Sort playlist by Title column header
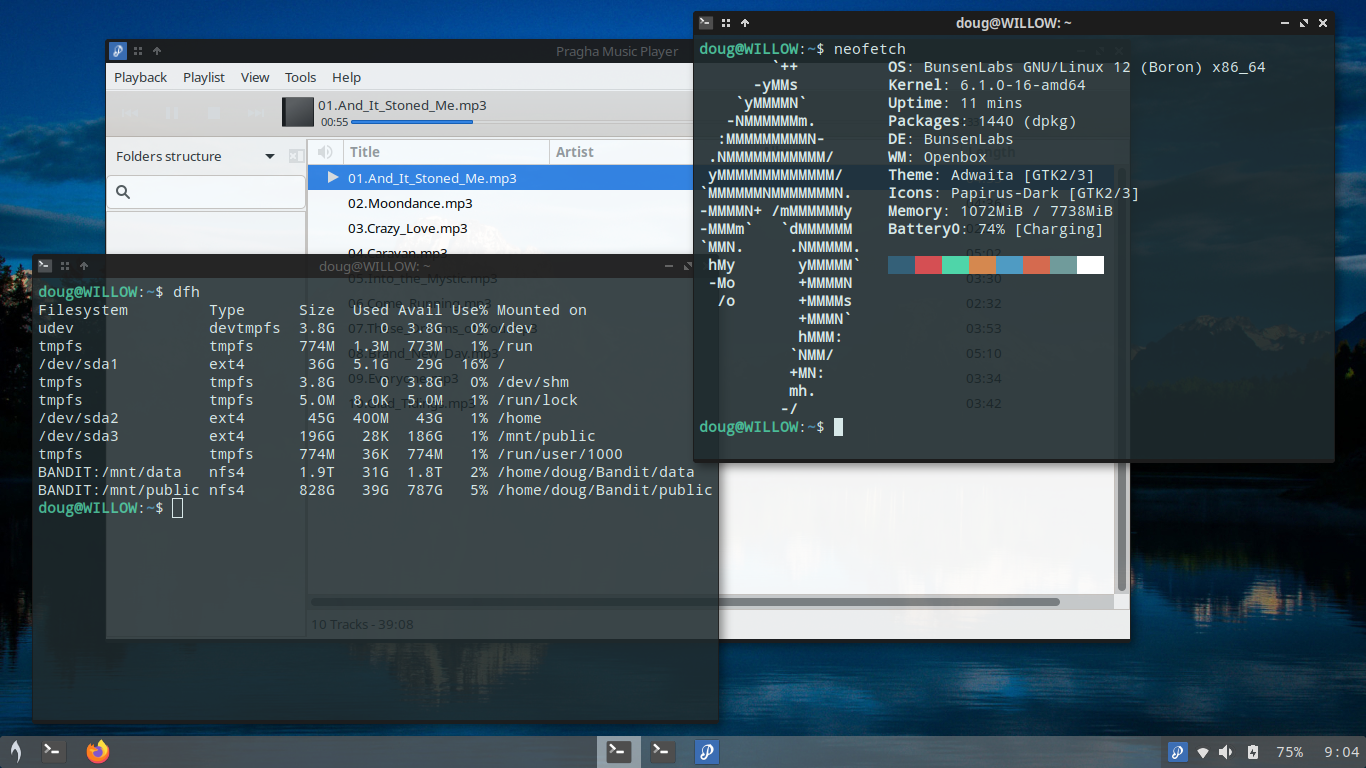 [447, 152]
